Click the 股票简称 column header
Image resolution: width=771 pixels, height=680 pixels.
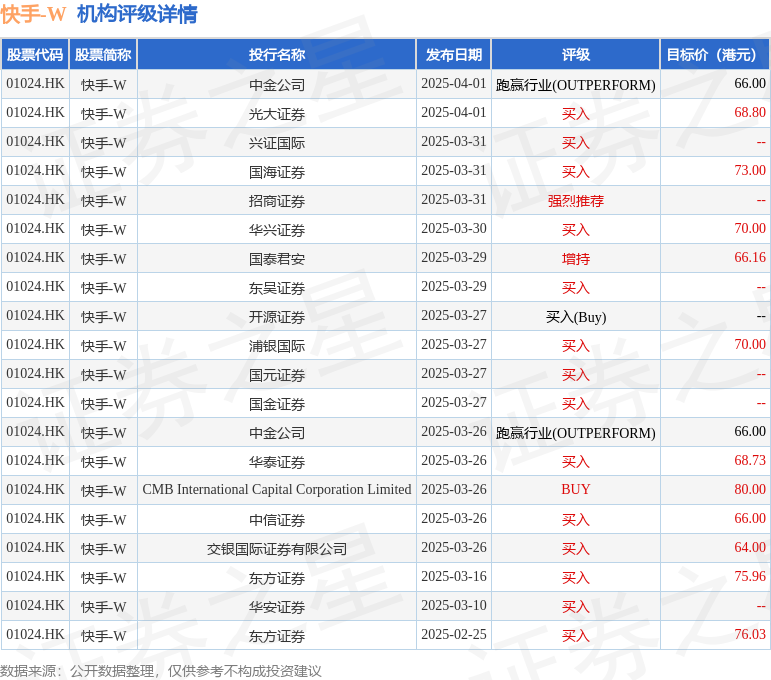tap(103, 55)
